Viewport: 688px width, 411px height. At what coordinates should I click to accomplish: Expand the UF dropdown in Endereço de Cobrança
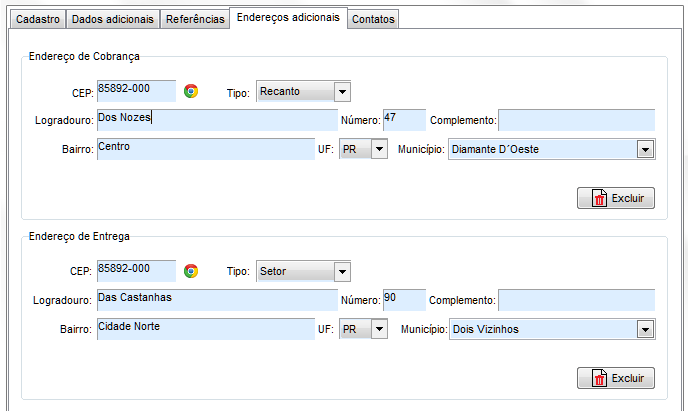point(363,150)
